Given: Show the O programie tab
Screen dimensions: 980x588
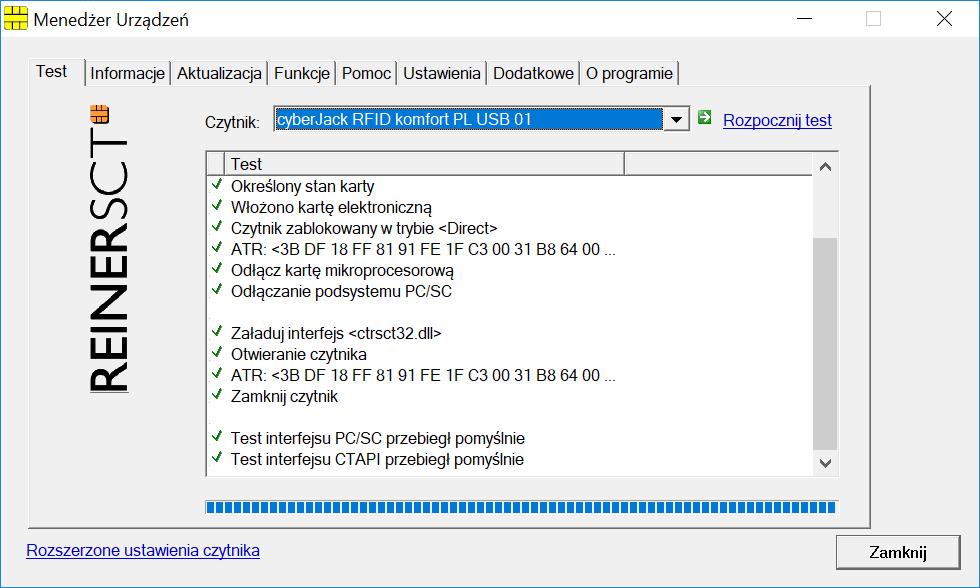Looking at the screenshot, I should tap(629, 73).
